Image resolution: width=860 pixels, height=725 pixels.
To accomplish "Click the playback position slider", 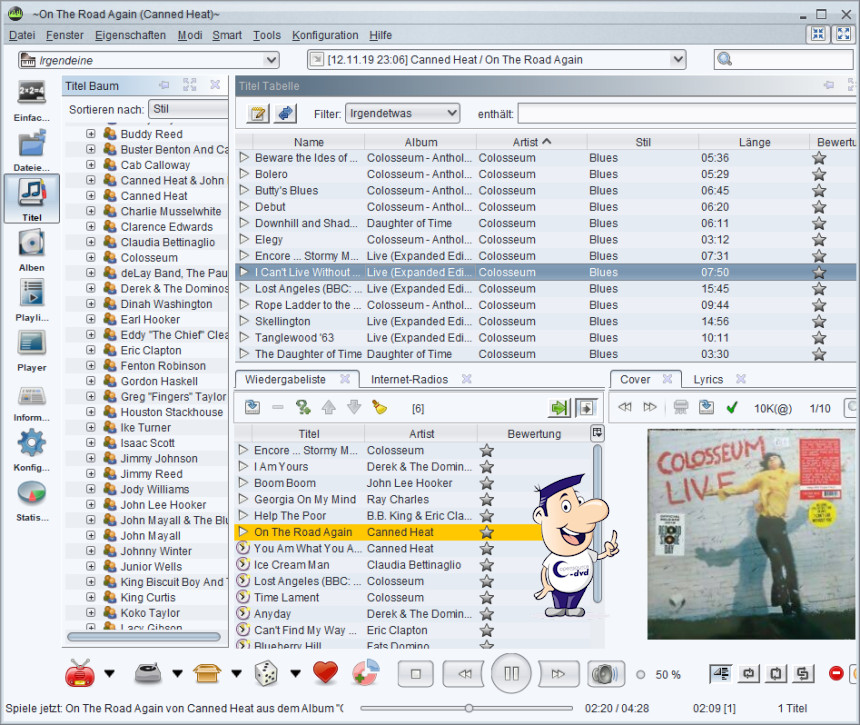I will click(x=468, y=708).
